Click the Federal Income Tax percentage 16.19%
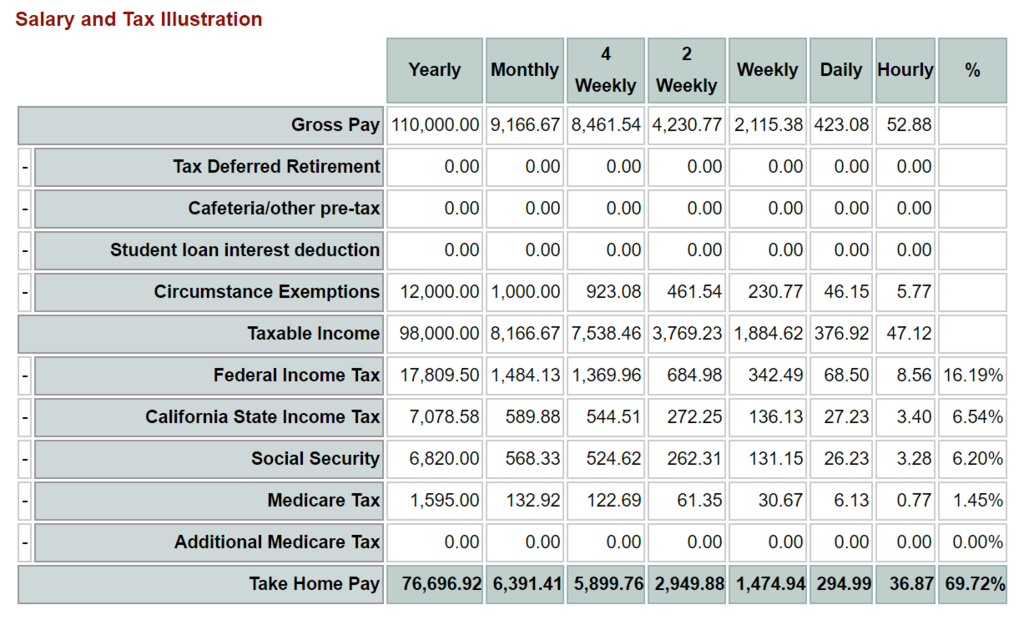 (x=972, y=376)
